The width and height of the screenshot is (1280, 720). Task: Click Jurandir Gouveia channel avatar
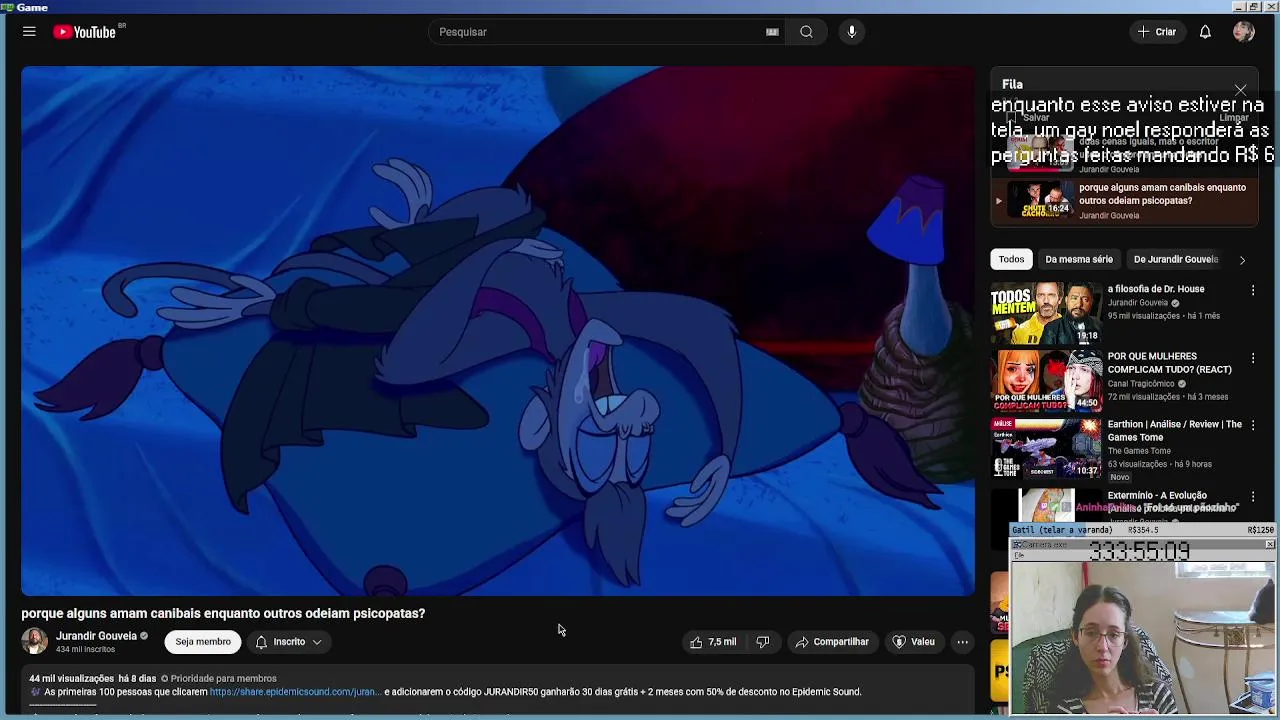click(x=35, y=642)
